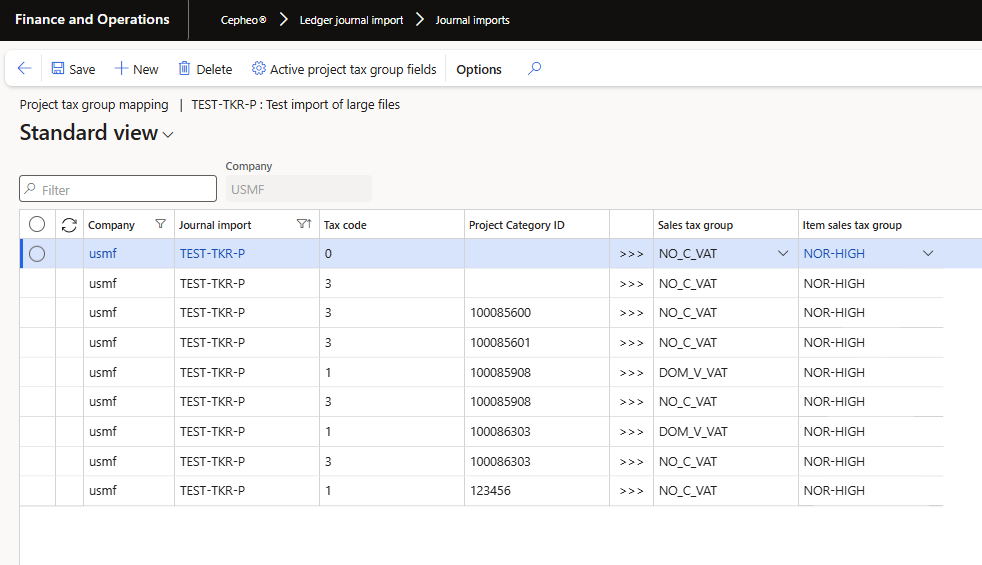Click the Save disk icon
The height and width of the screenshot is (565, 982).
(x=58, y=68)
